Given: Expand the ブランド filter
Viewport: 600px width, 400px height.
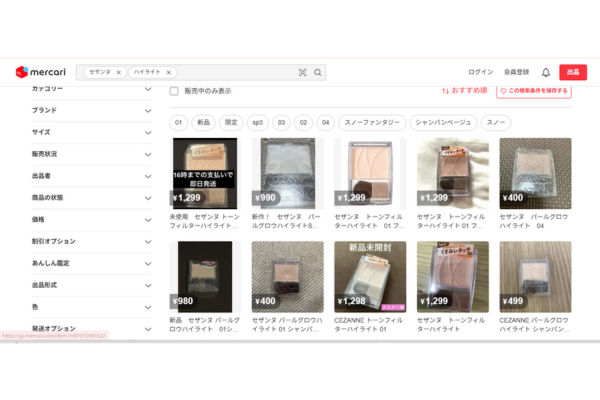Looking at the screenshot, I should (x=147, y=110).
